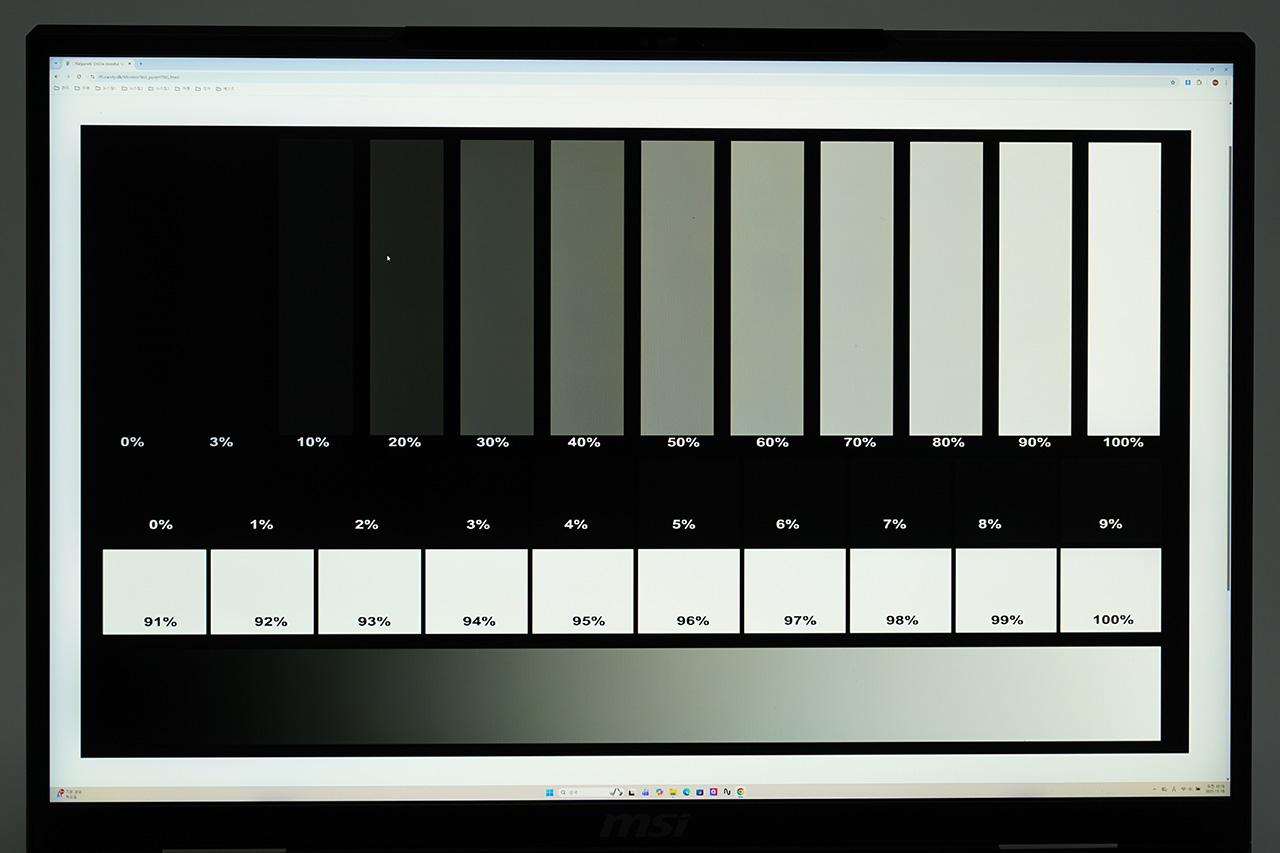Open the Chrome profile avatar
The height and width of the screenshot is (853, 1280).
tap(1215, 82)
